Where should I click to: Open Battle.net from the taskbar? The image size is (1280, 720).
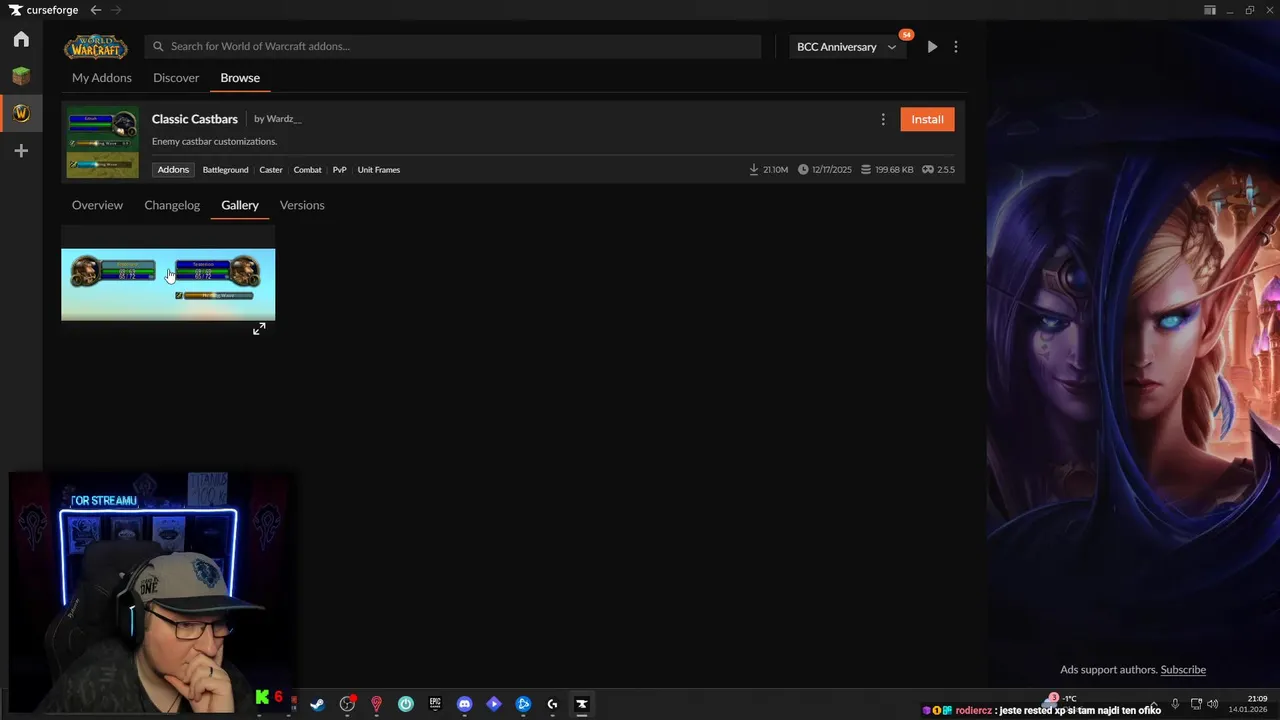tap(523, 704)
